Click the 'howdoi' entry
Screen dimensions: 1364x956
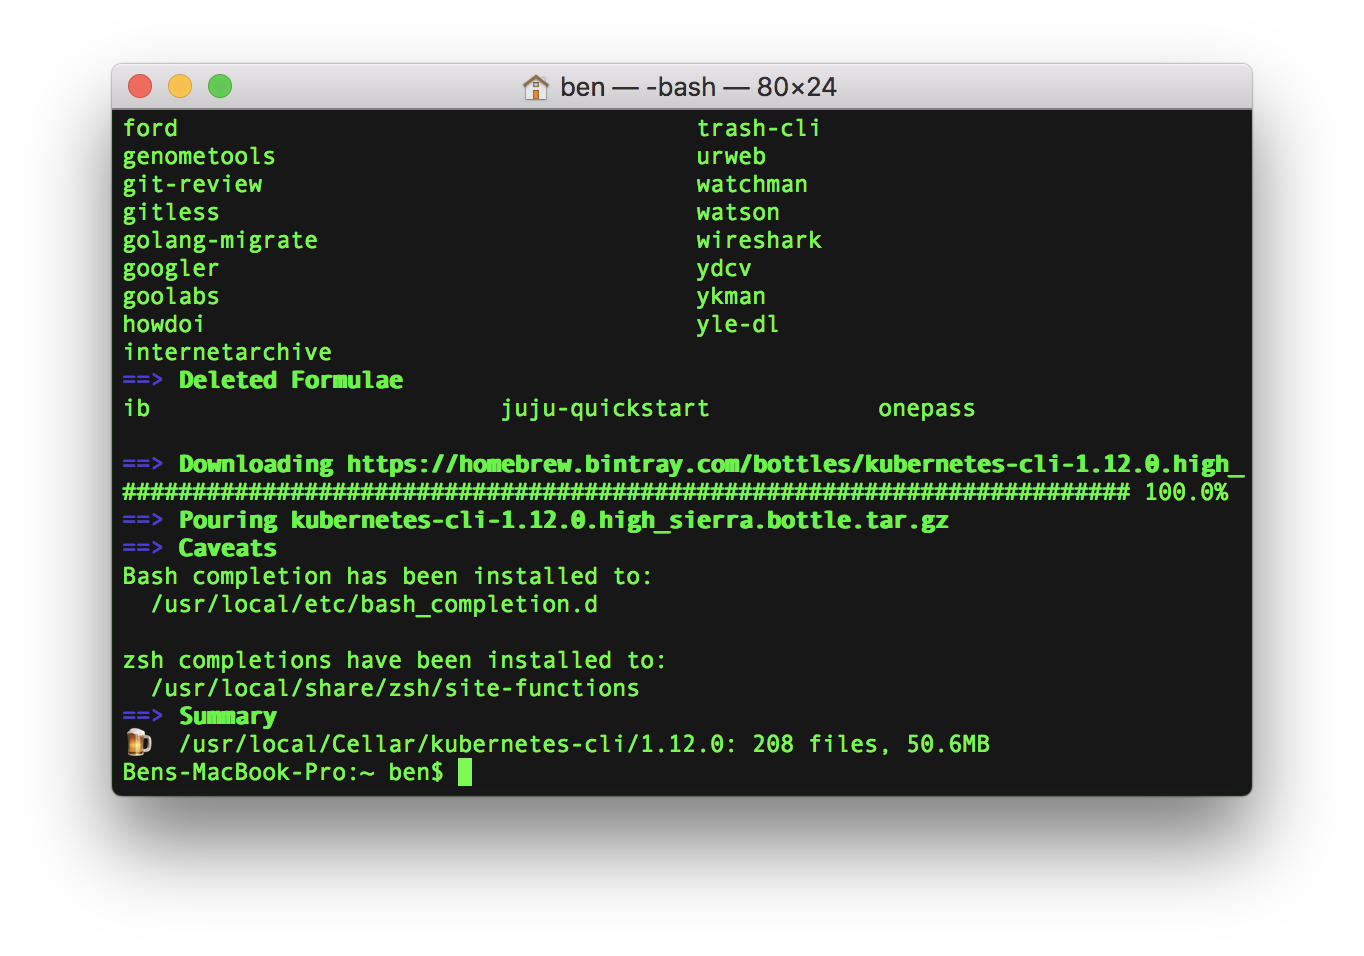164,324
